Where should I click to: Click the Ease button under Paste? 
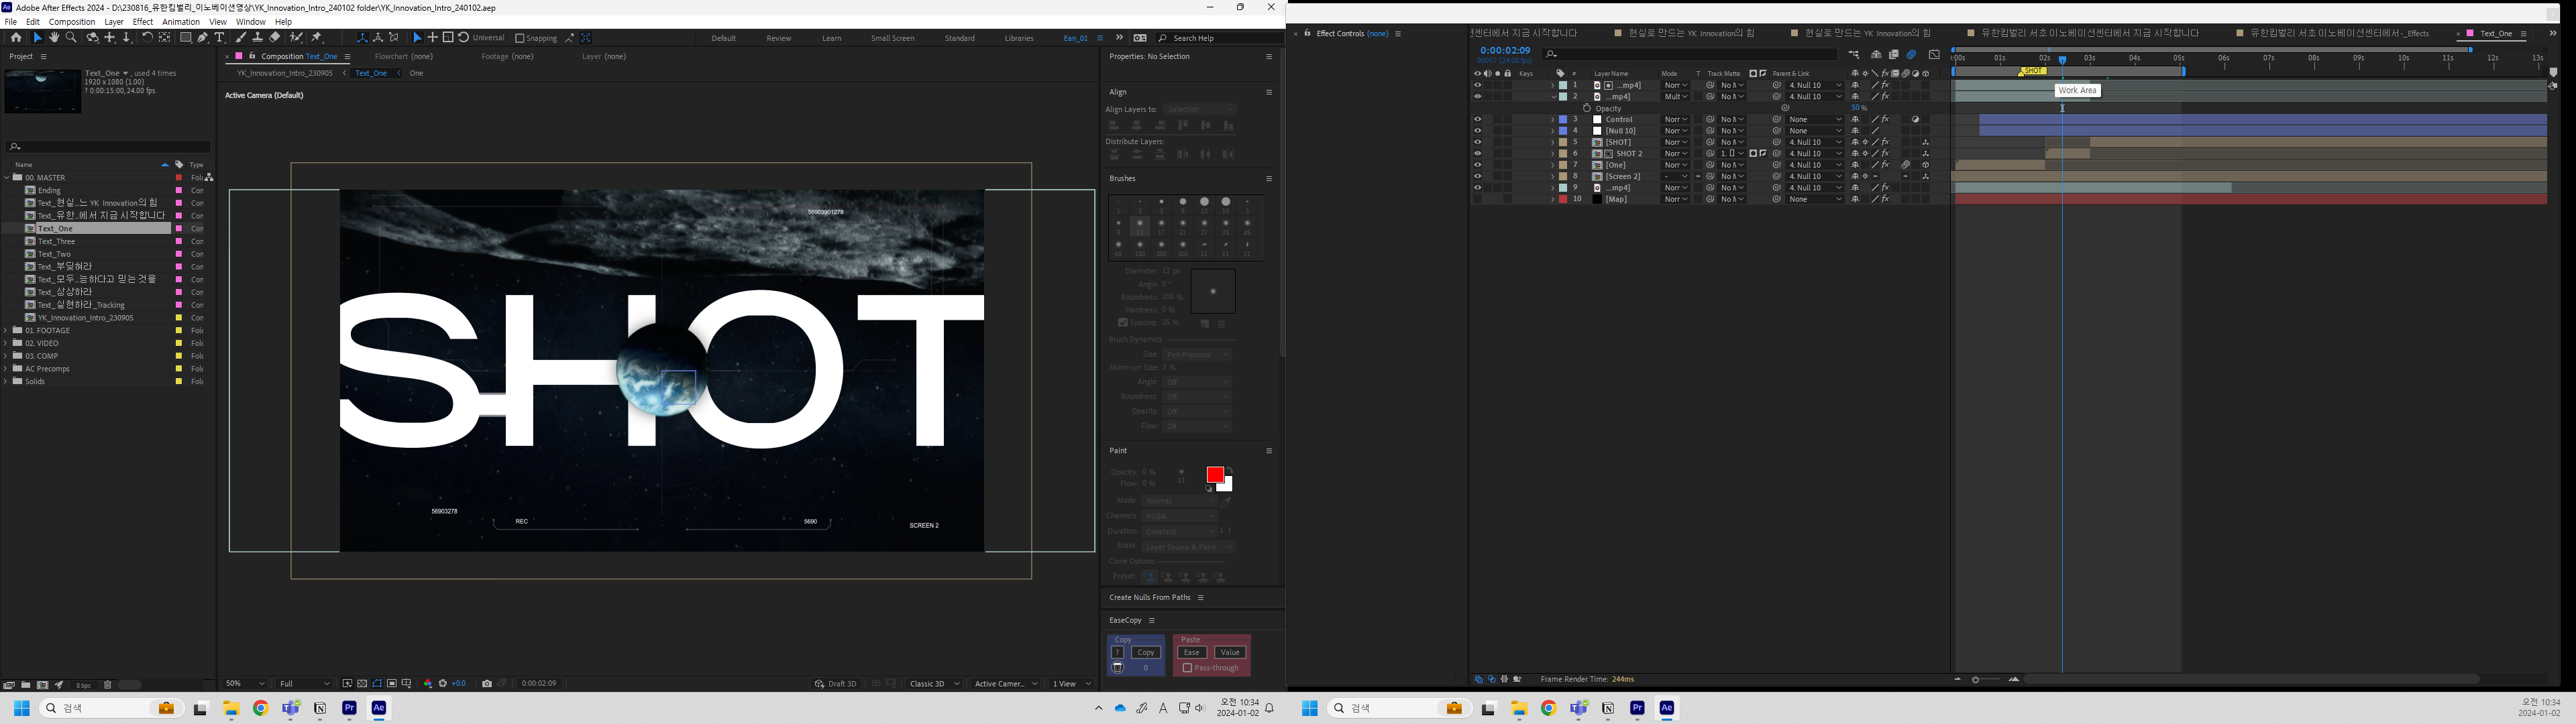1191,652
